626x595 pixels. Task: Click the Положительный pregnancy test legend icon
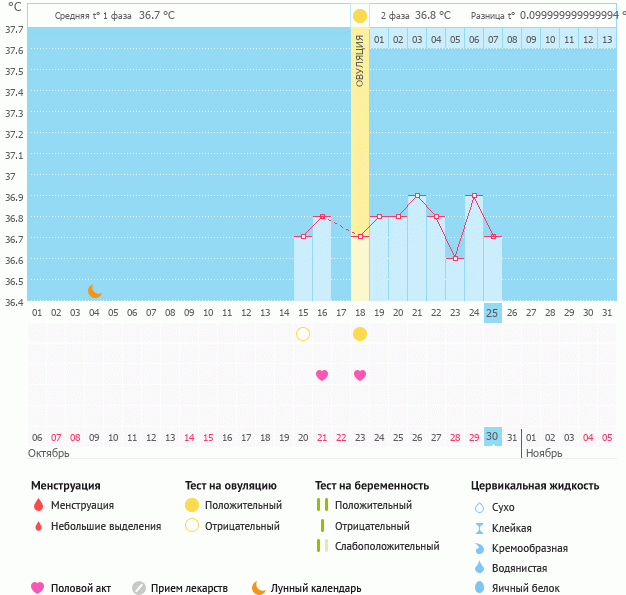click(x=322, y=506)
